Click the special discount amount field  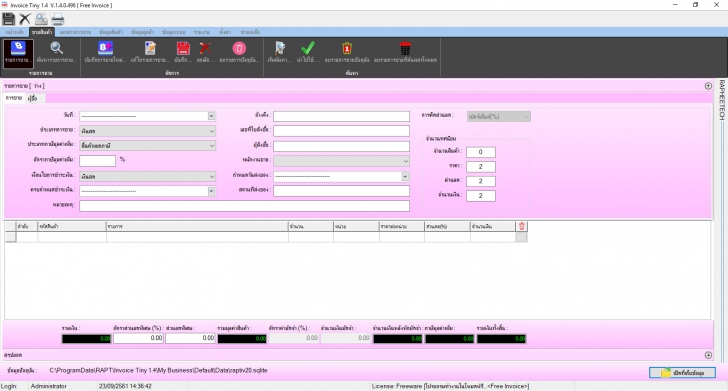[190, 339]
